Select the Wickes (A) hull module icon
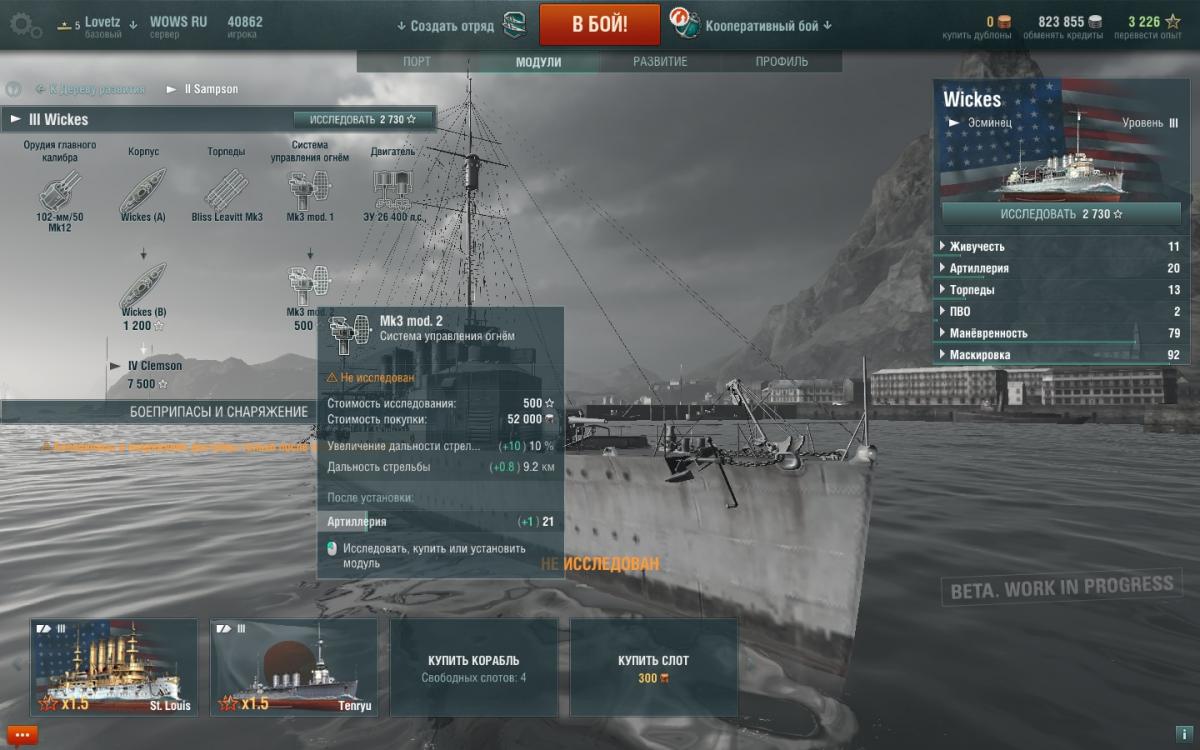This screenshot has height=750, width=1200. pos(143,189)
